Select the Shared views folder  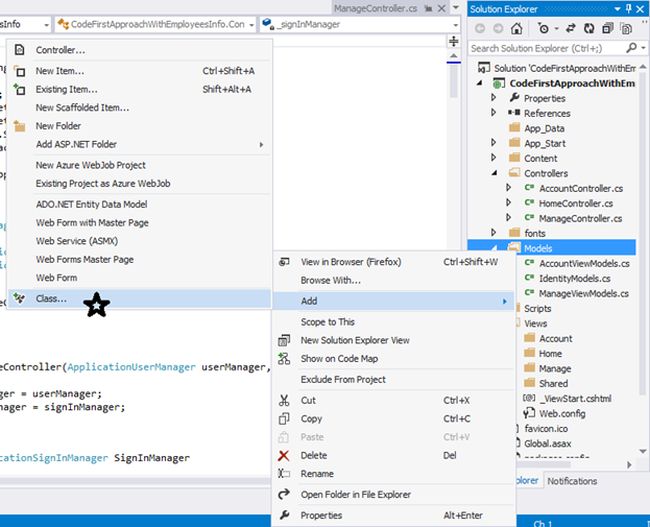[553, 383]
